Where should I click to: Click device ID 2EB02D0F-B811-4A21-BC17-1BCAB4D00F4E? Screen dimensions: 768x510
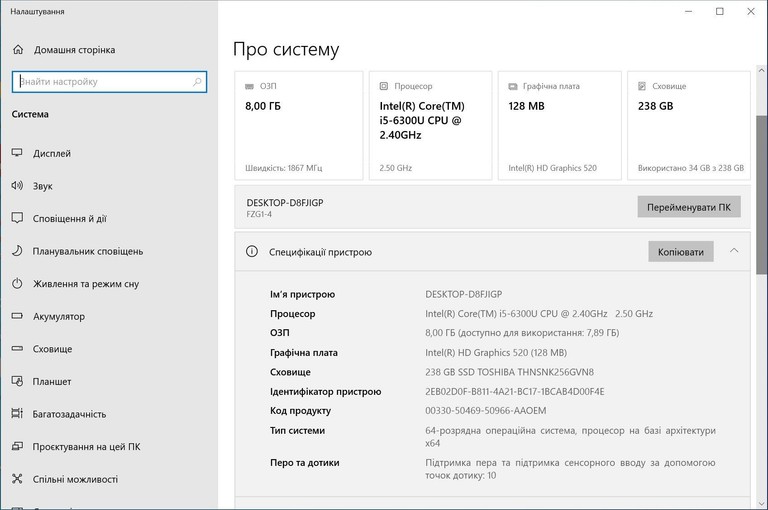(x=515, y=391)
